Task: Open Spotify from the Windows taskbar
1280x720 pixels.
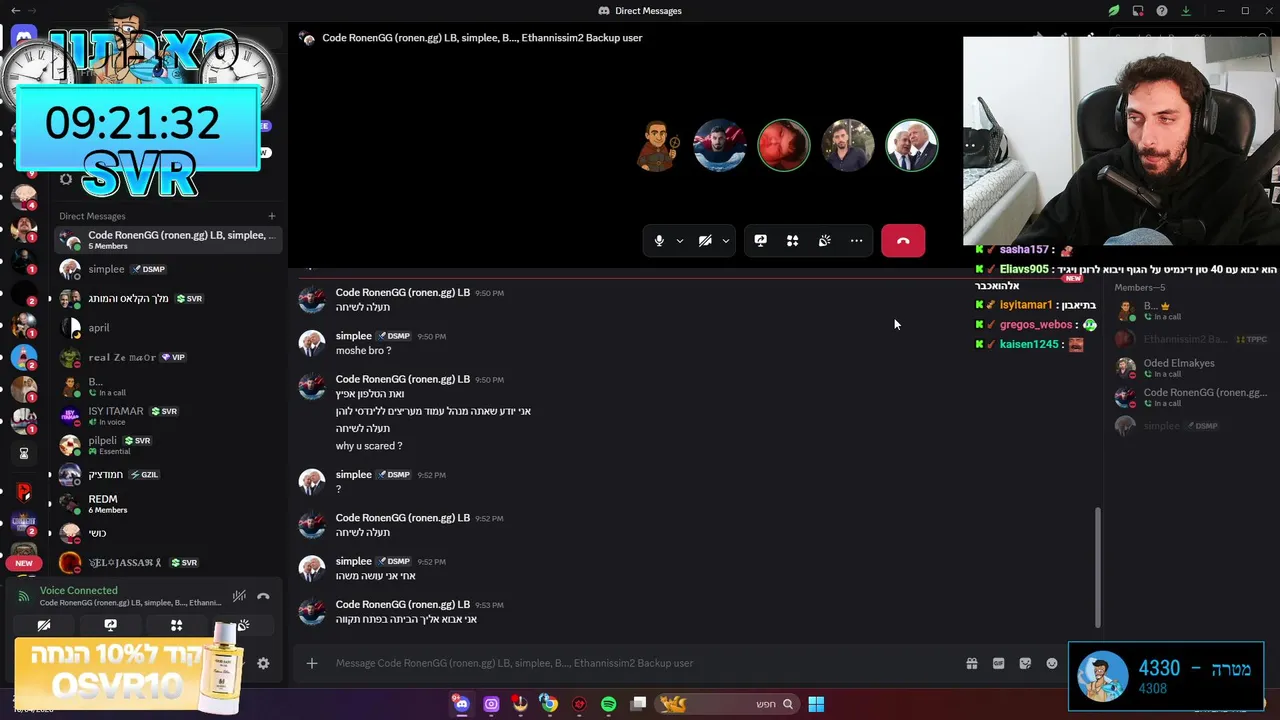Action: (608, 704)
